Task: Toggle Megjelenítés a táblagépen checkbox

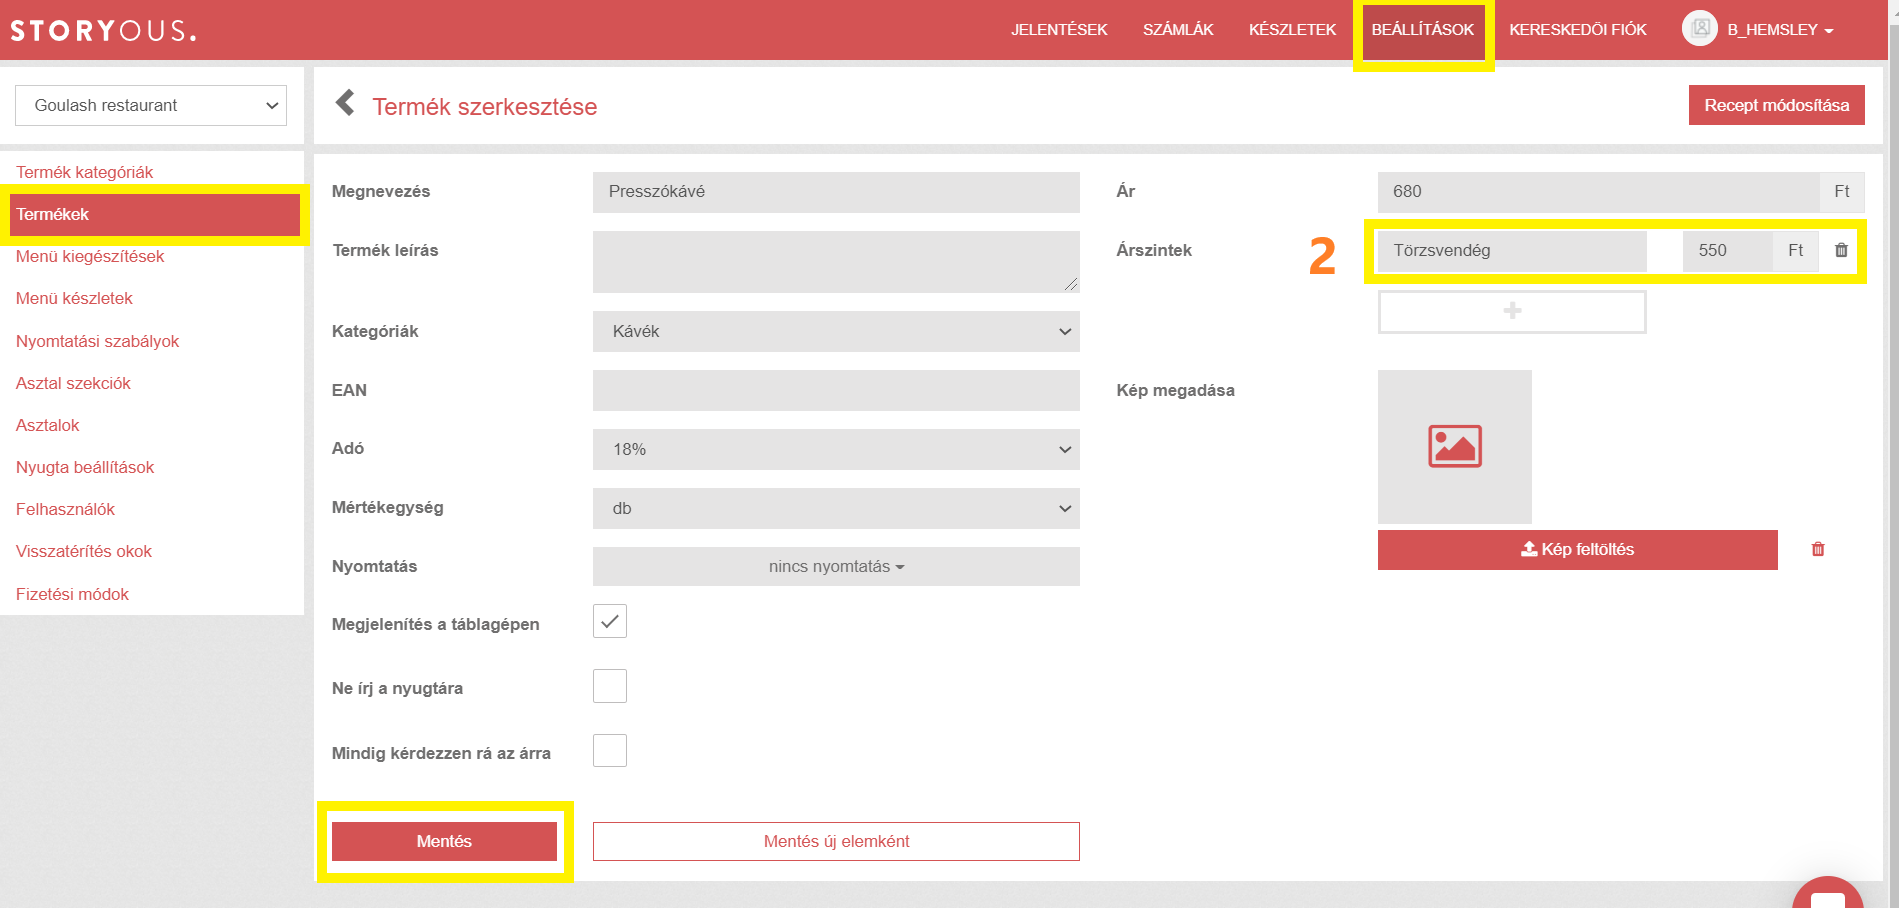Action: coord(610,621)
